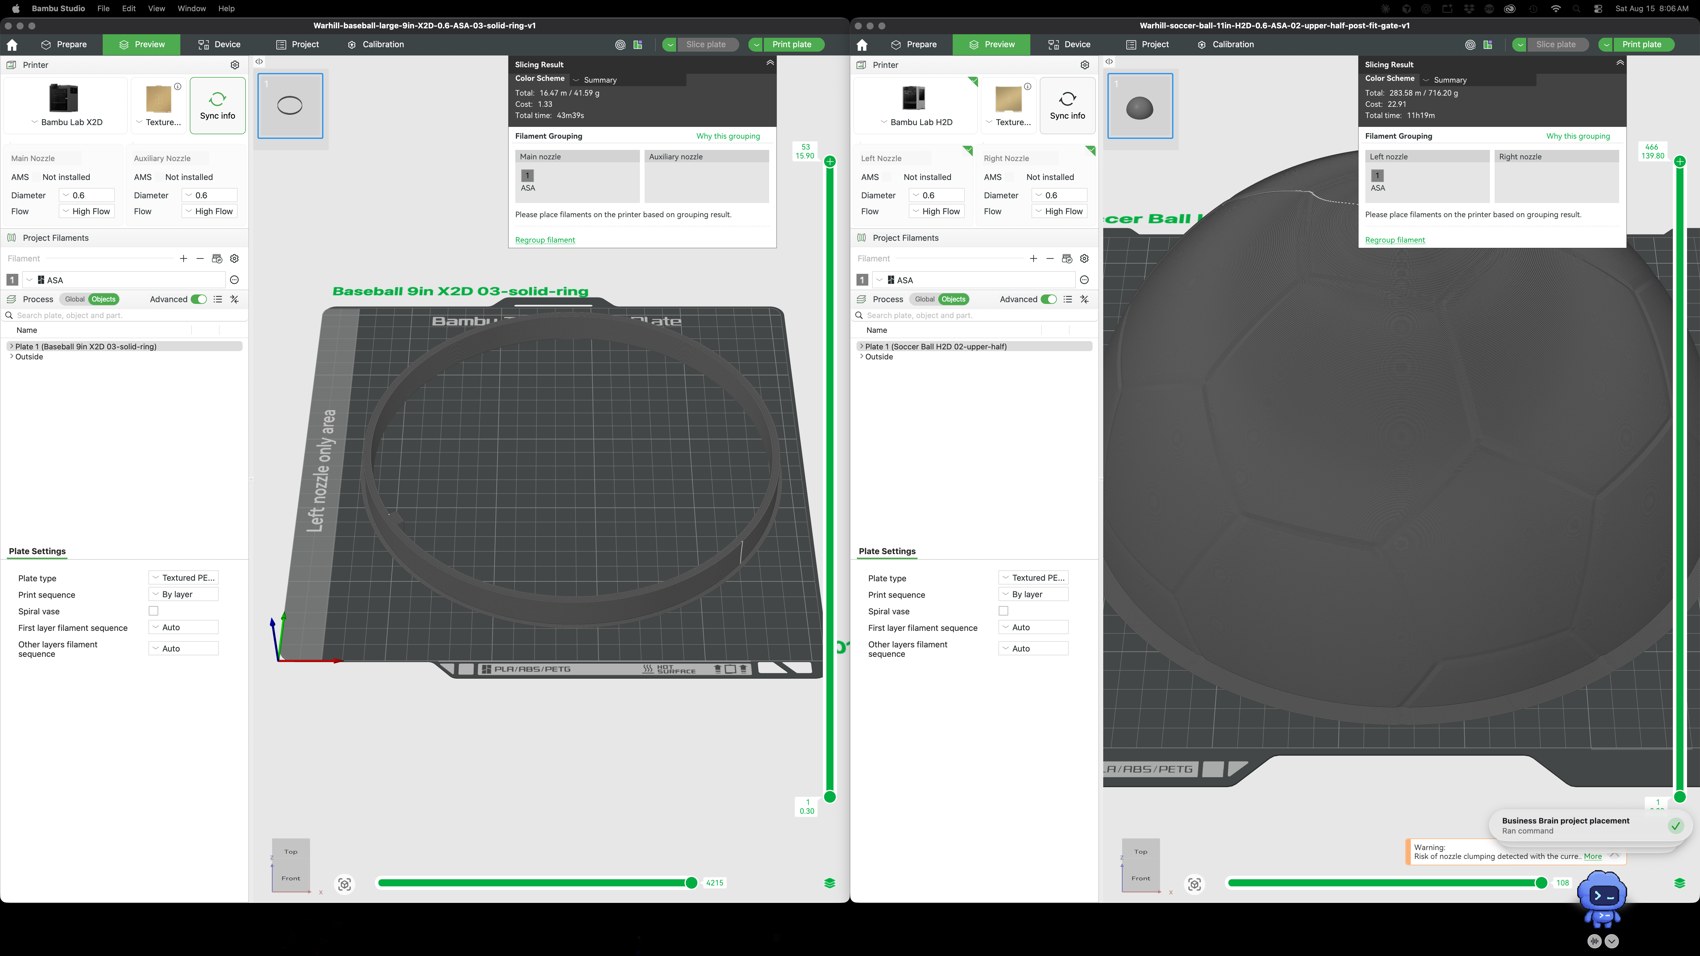Click Print plate button in right window
Viewport: 1700px width, 956px height.
click(x=1642, y=45)
